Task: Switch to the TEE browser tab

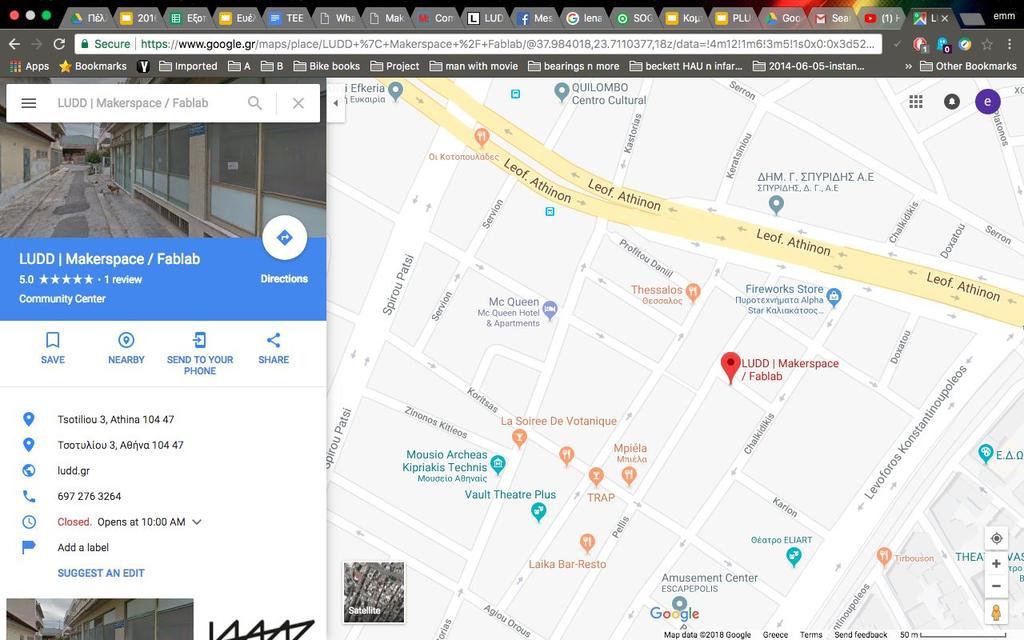Action: pos(287,18)
